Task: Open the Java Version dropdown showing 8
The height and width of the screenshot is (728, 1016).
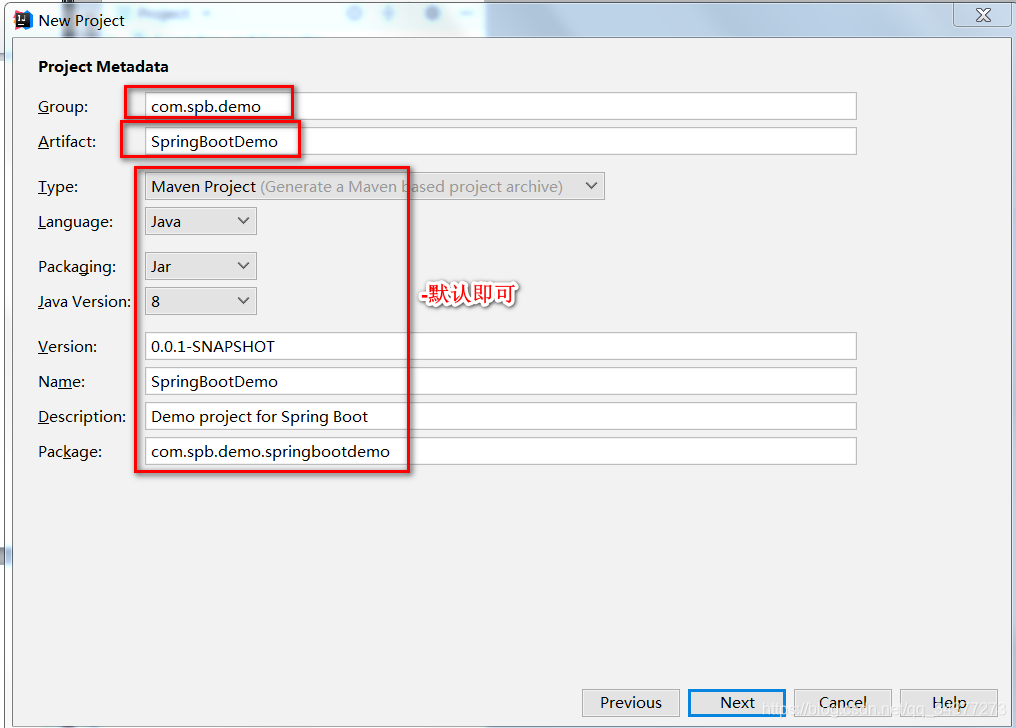Action: click(201, 301)
